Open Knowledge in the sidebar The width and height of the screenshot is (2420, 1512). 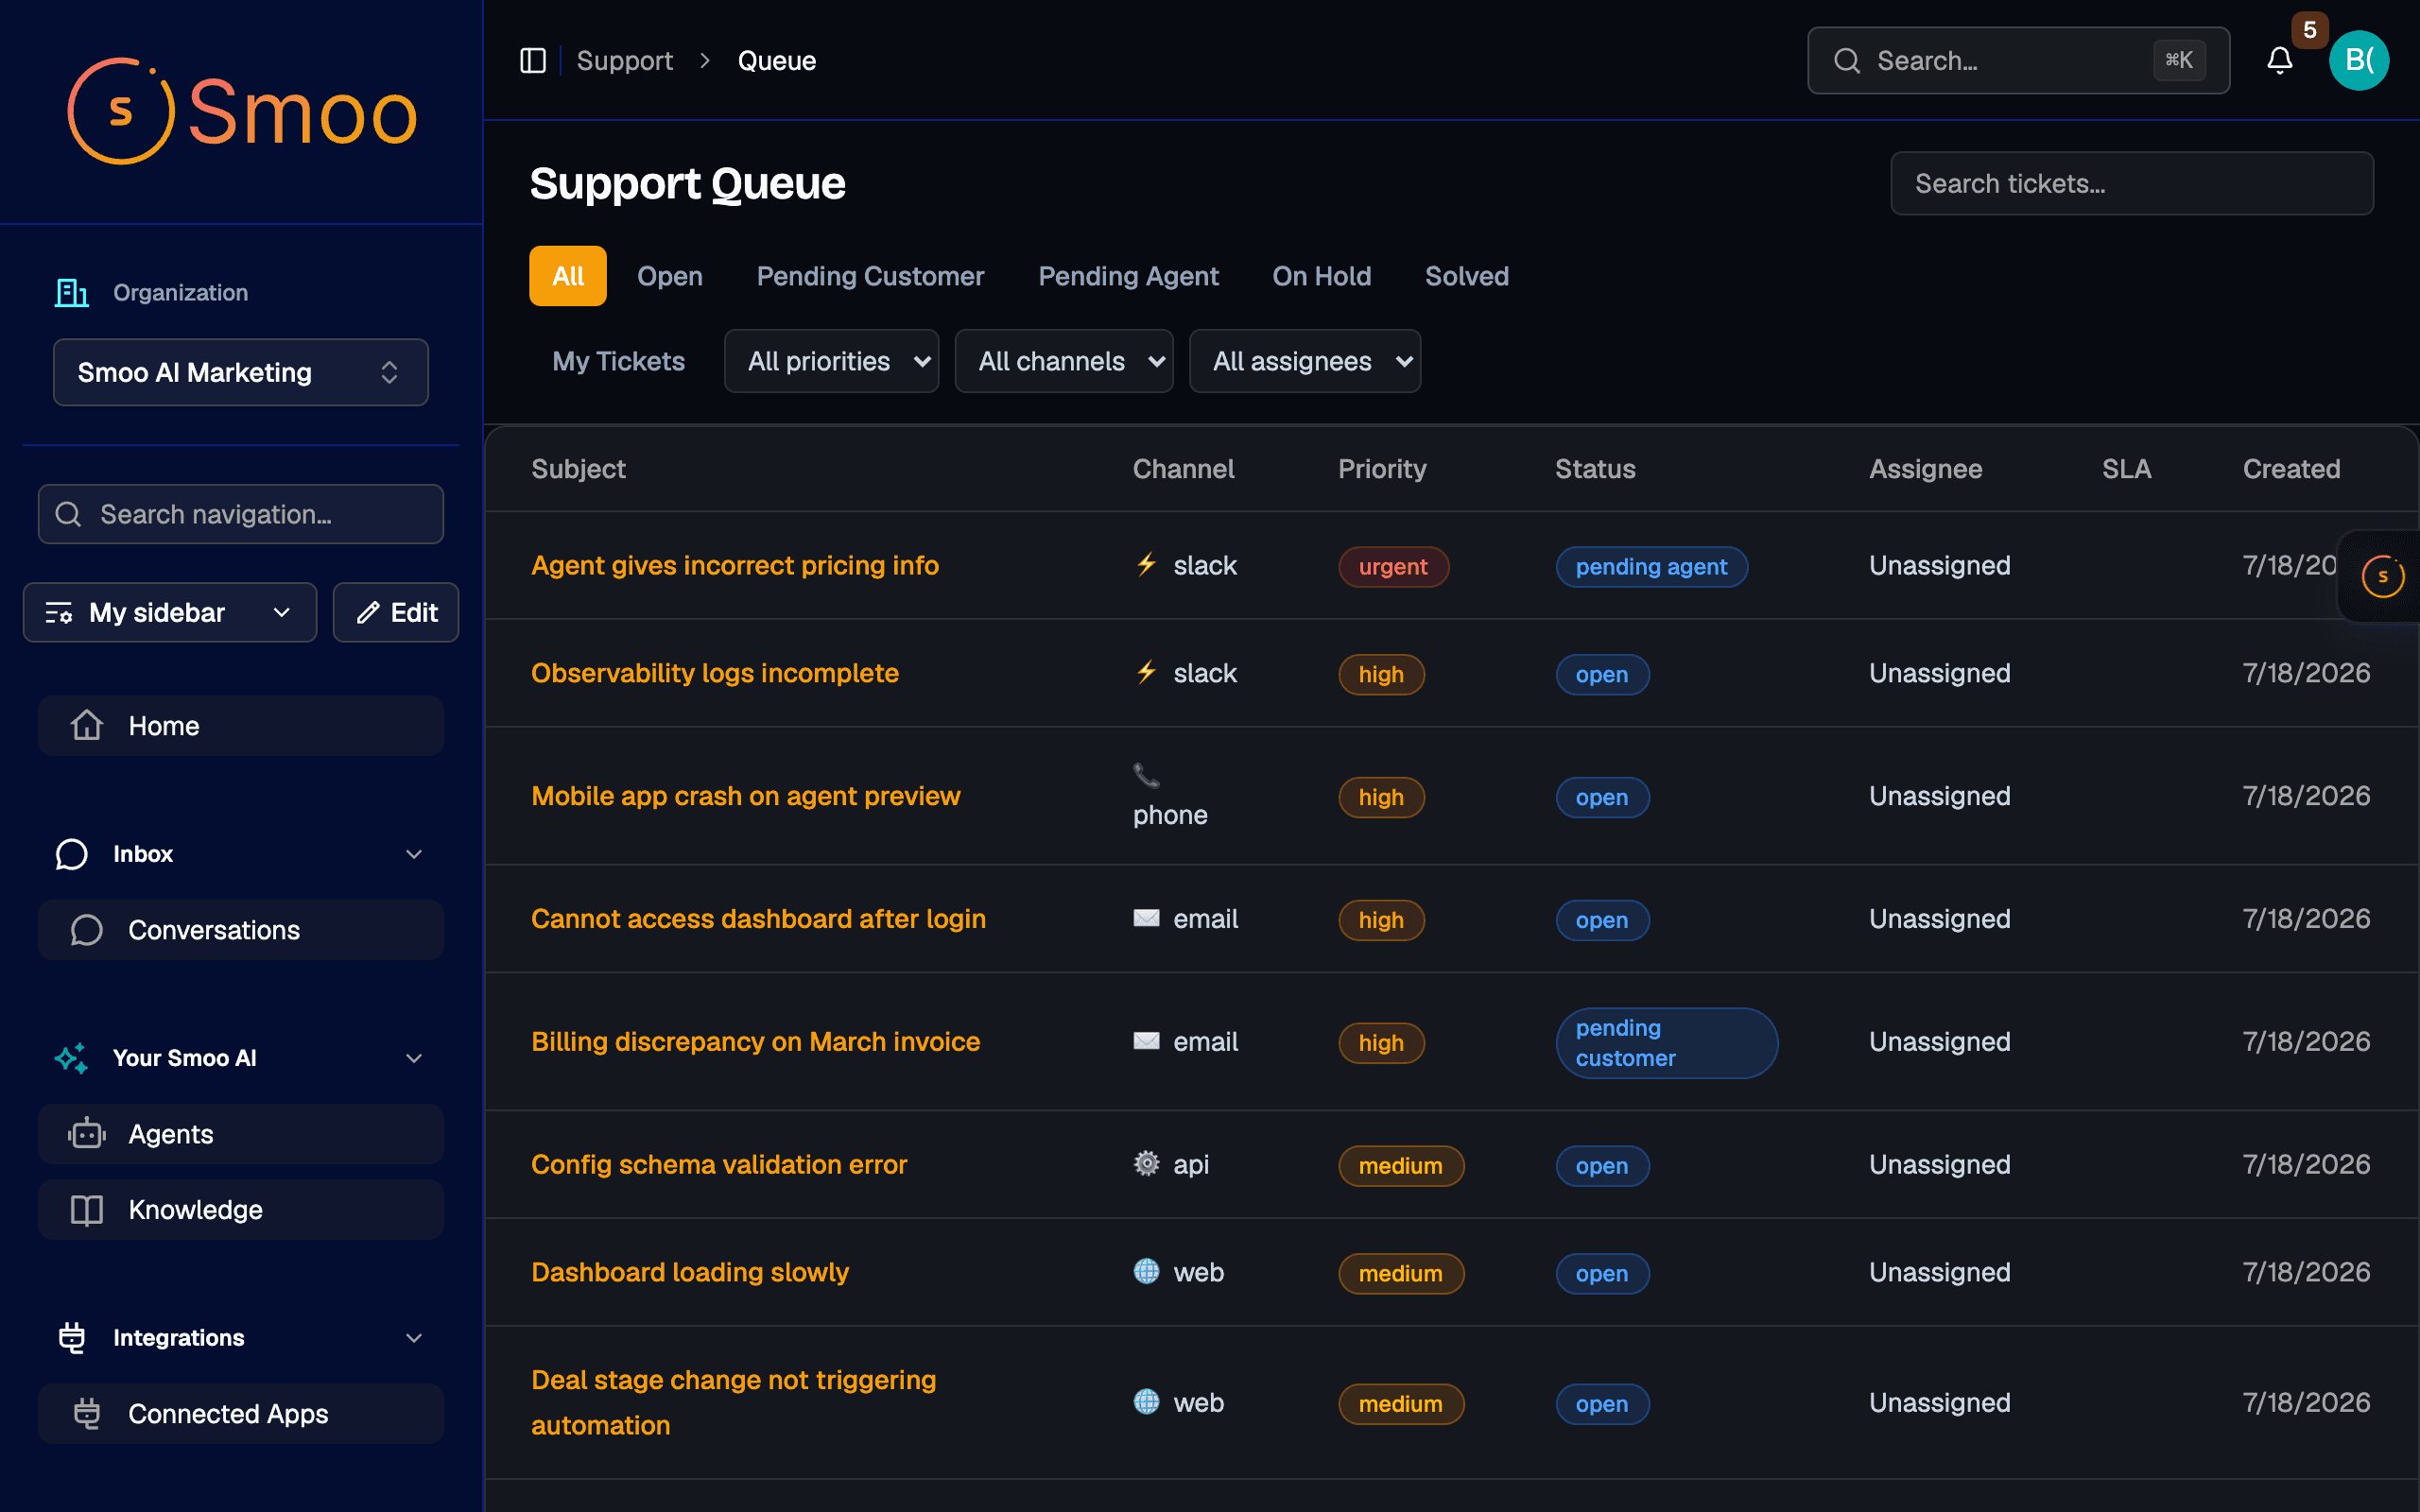click(241, 1210)
